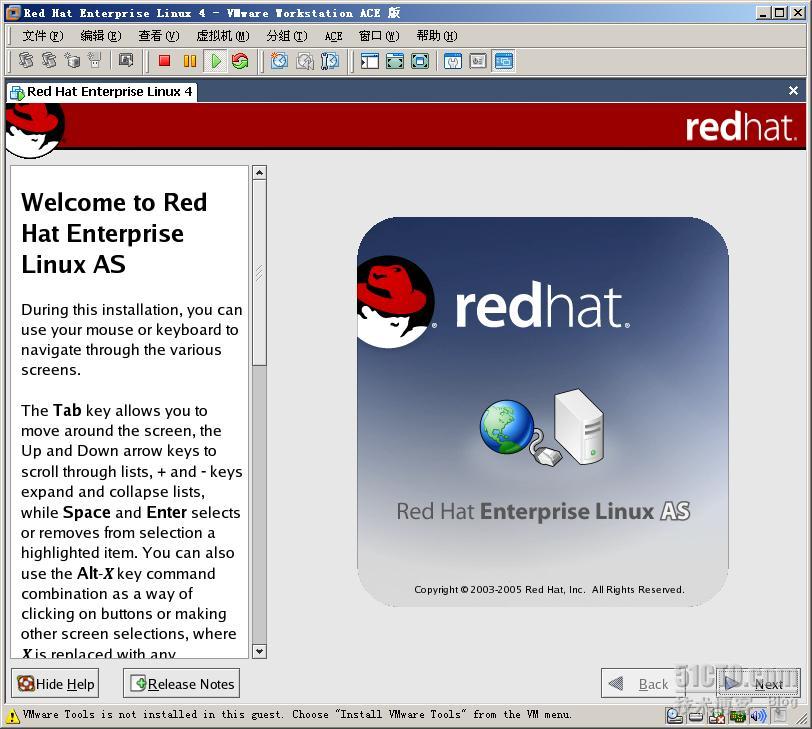The height and width of the screenshot is (729, 812).
Task: Click the Red Hat Enterprise Linux AS splash image
Action: point(543,412)
